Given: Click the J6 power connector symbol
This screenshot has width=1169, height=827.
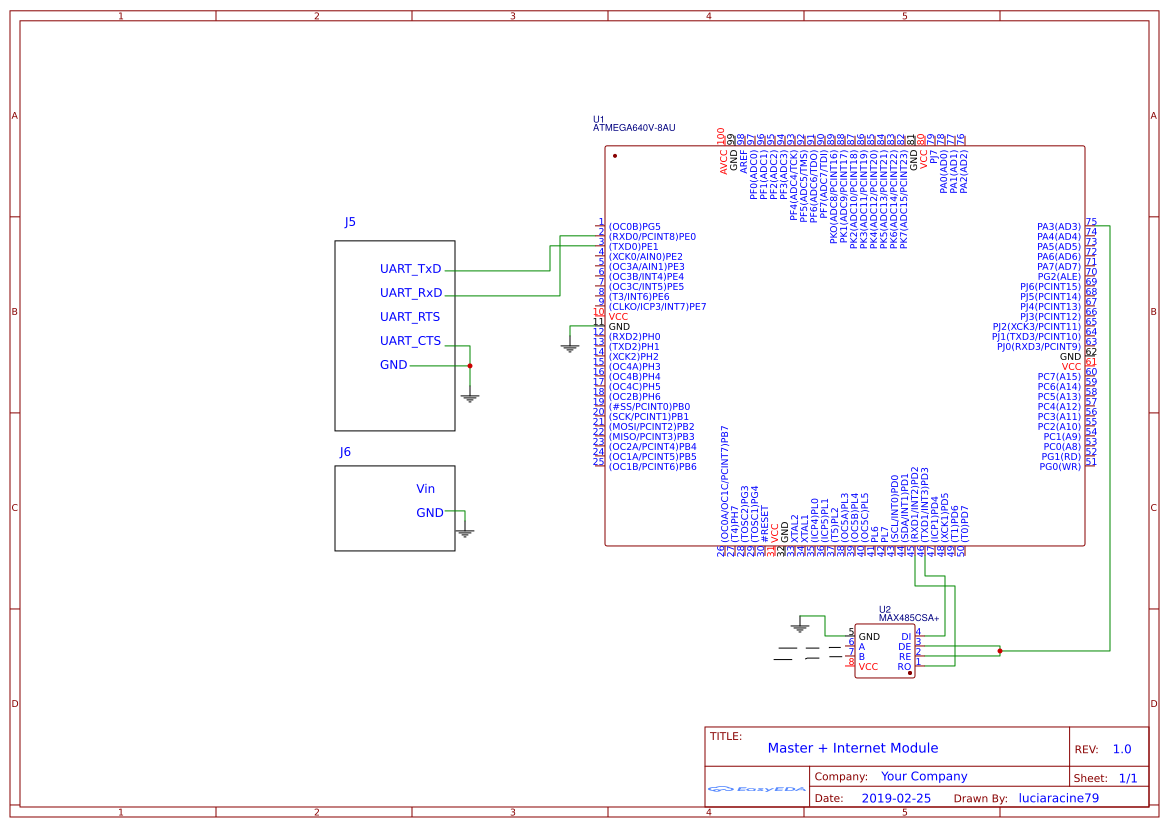Looking at the screenshot, I should coord(393,508).
